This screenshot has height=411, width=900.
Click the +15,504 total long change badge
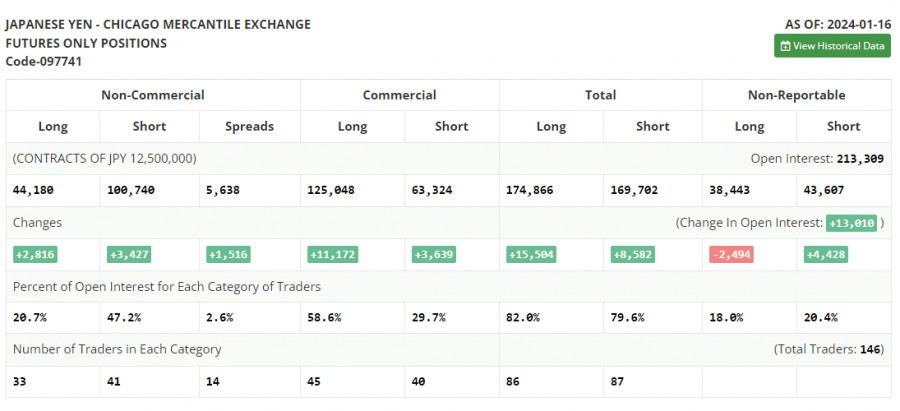(x=531, y=254)
